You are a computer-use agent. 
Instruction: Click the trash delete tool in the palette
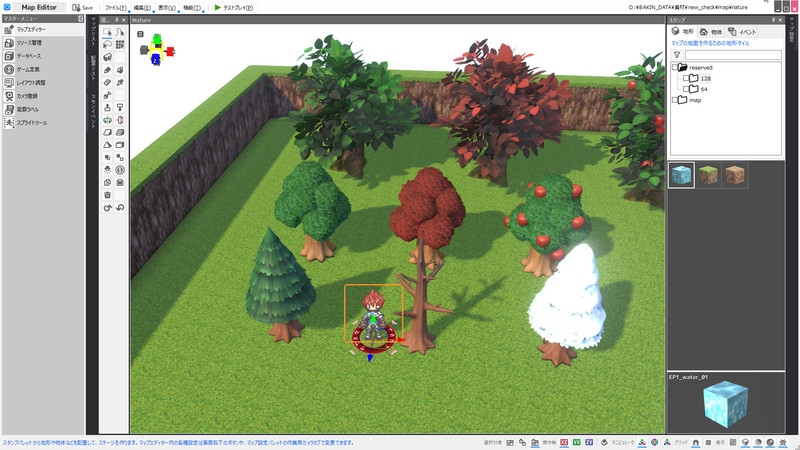click(x=108, y=194)
